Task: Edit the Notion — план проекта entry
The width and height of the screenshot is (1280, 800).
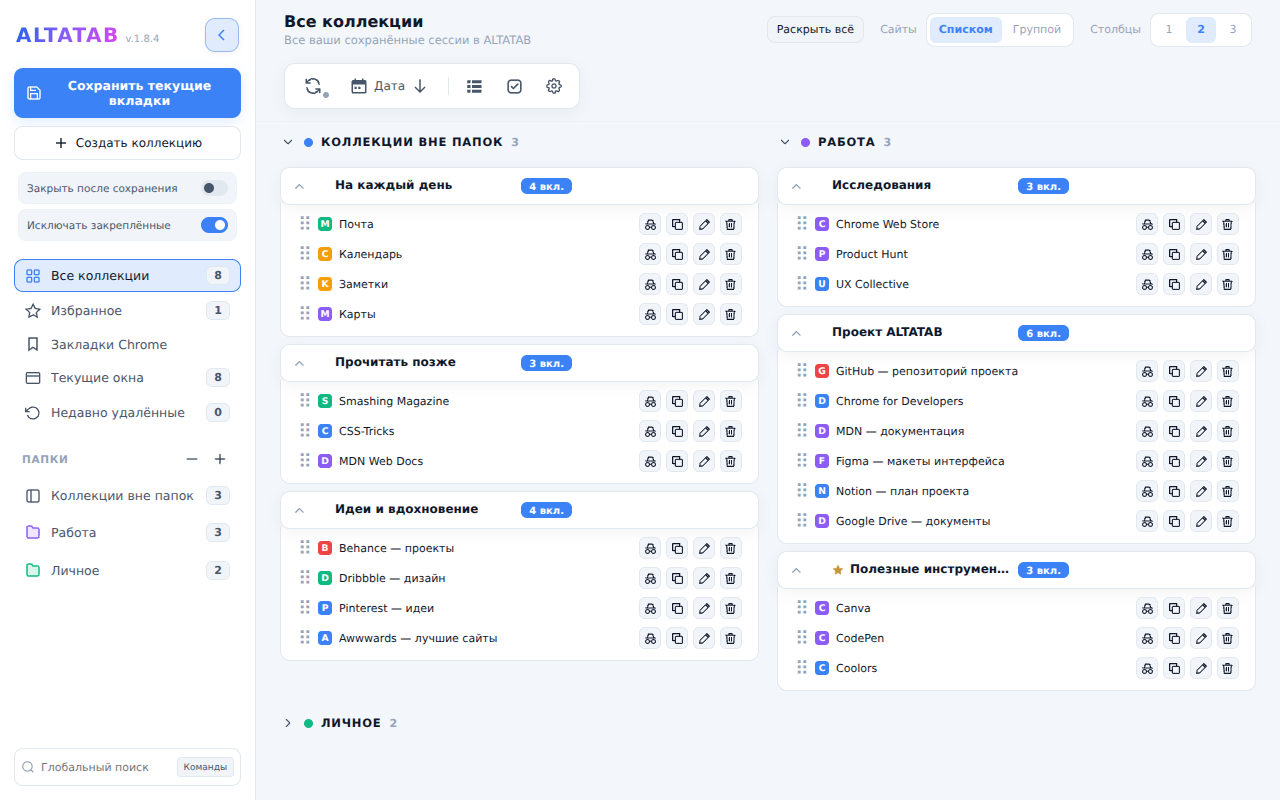Action: pos(1201,491)
